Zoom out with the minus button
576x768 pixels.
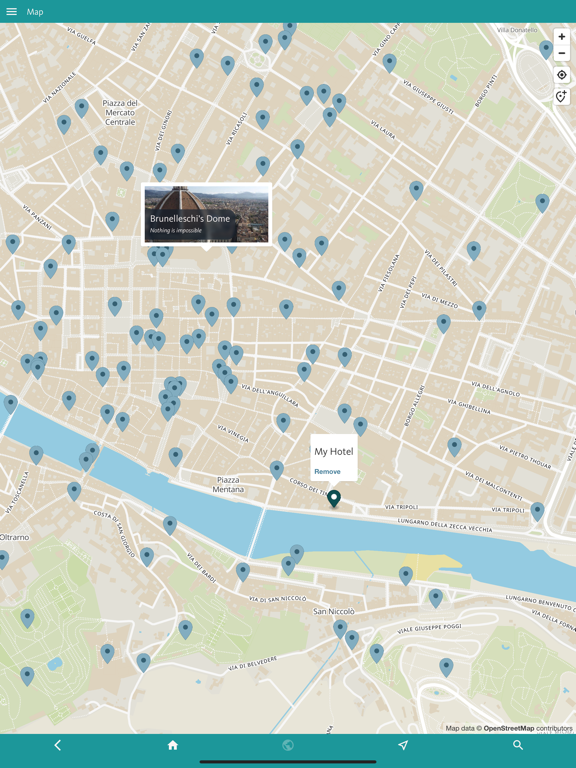[x=561, y=53]
